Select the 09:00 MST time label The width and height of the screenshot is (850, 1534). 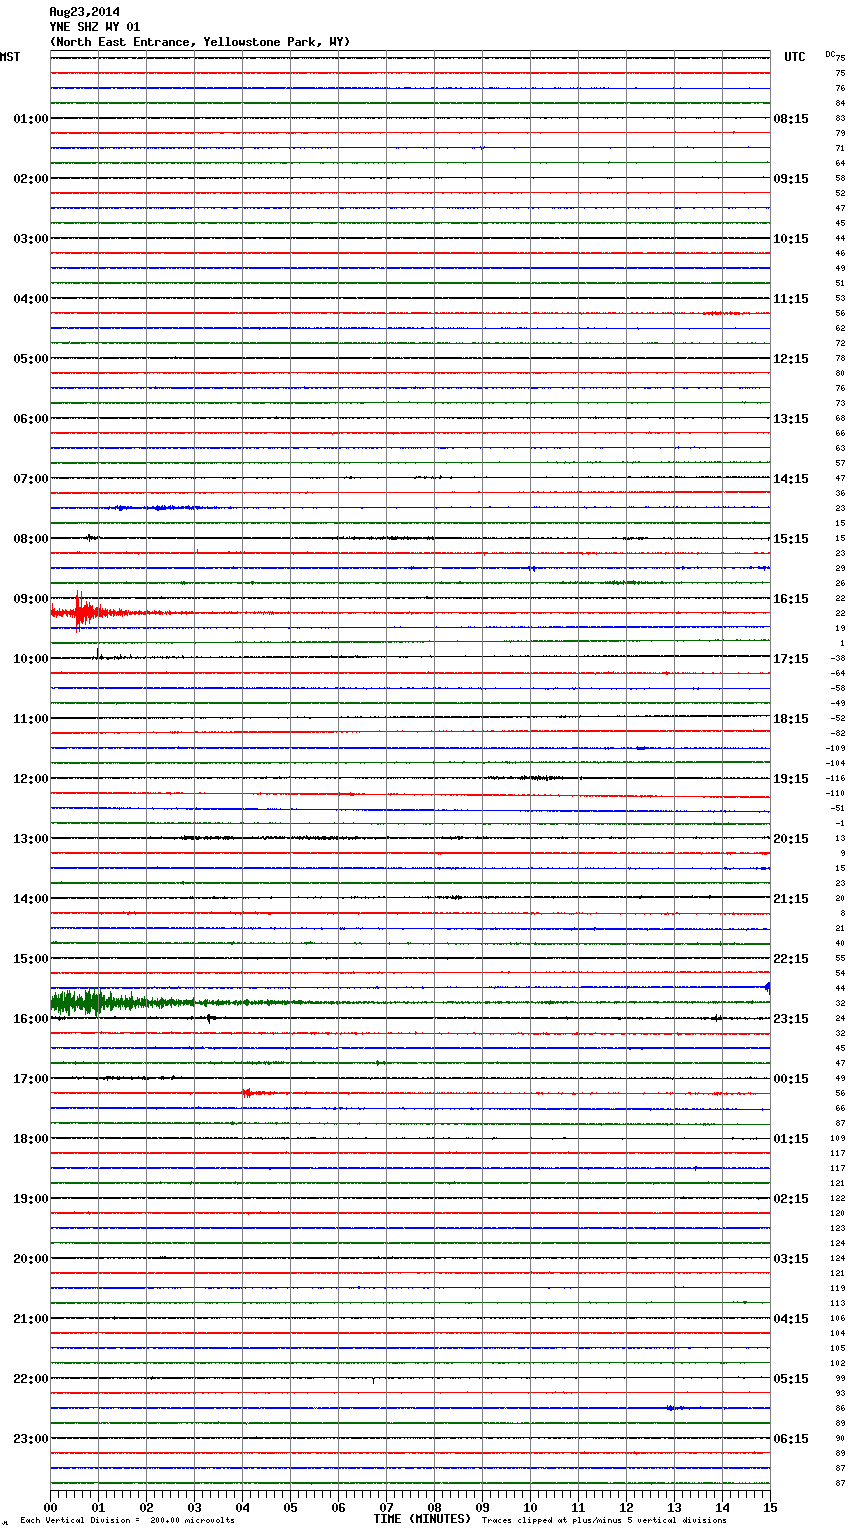(x=30, y=599)
